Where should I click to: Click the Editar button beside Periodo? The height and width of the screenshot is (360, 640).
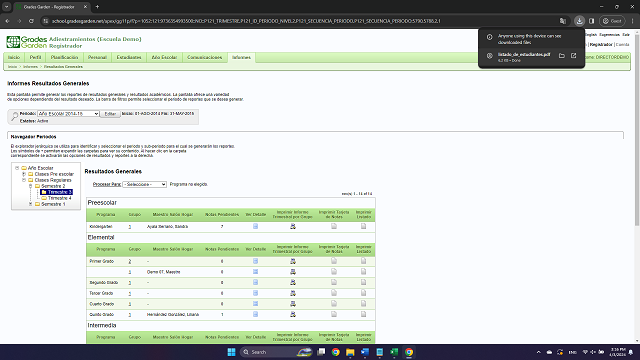coord(110,114)
